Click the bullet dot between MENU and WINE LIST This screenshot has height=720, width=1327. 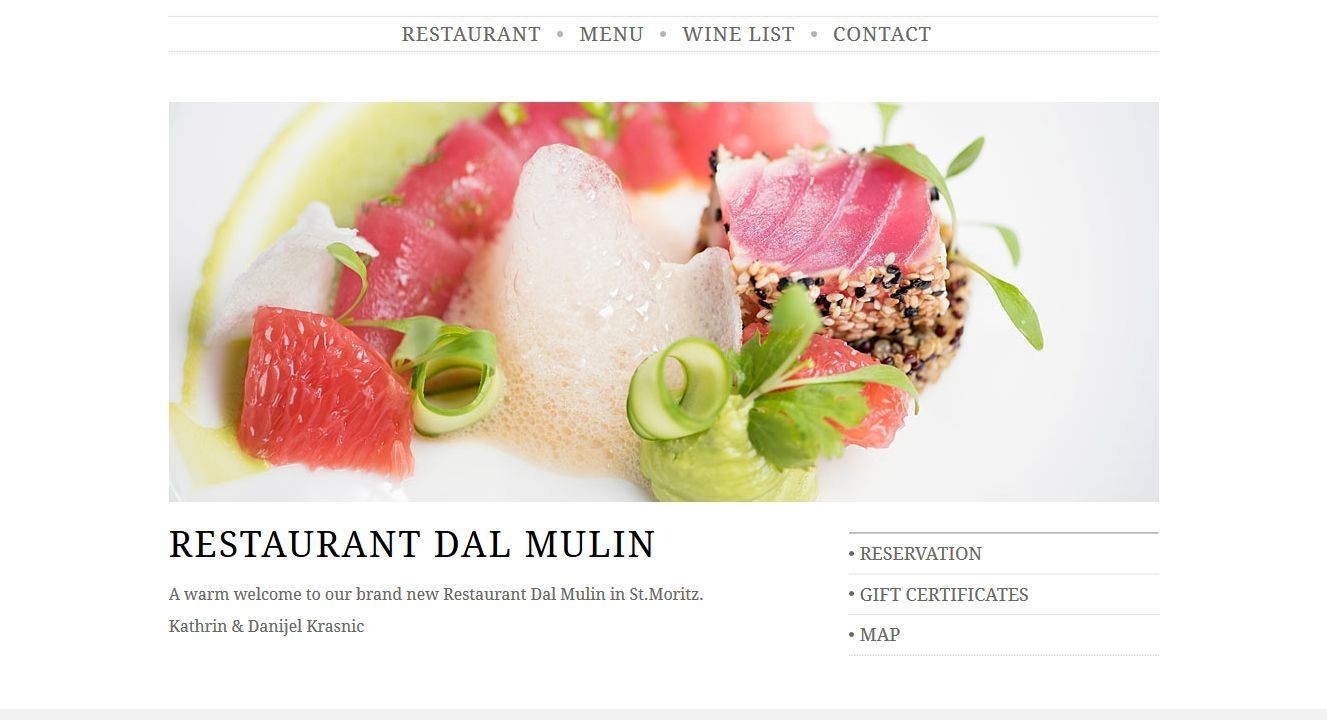coord(663,34)
